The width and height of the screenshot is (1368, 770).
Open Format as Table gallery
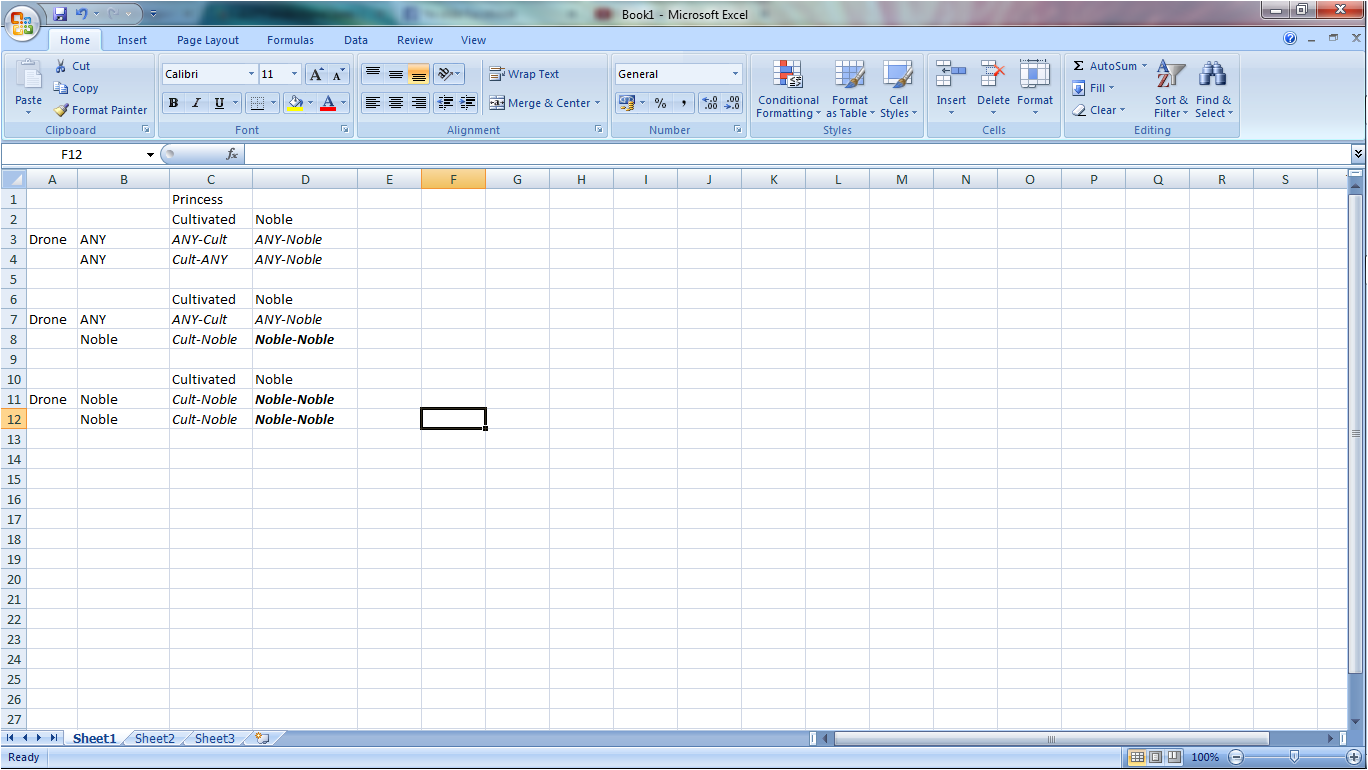pos(850,89)
